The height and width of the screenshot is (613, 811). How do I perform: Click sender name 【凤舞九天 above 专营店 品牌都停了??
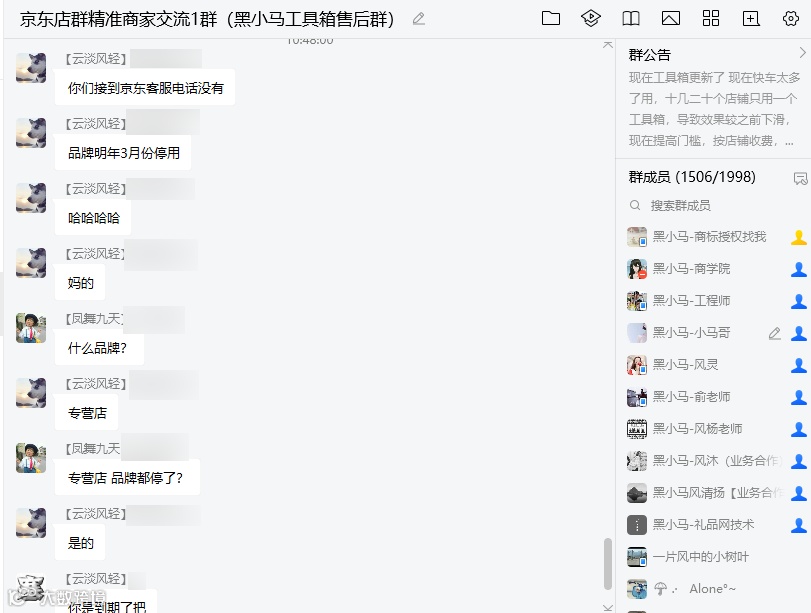pyautogui.click(x=93, y=448)
